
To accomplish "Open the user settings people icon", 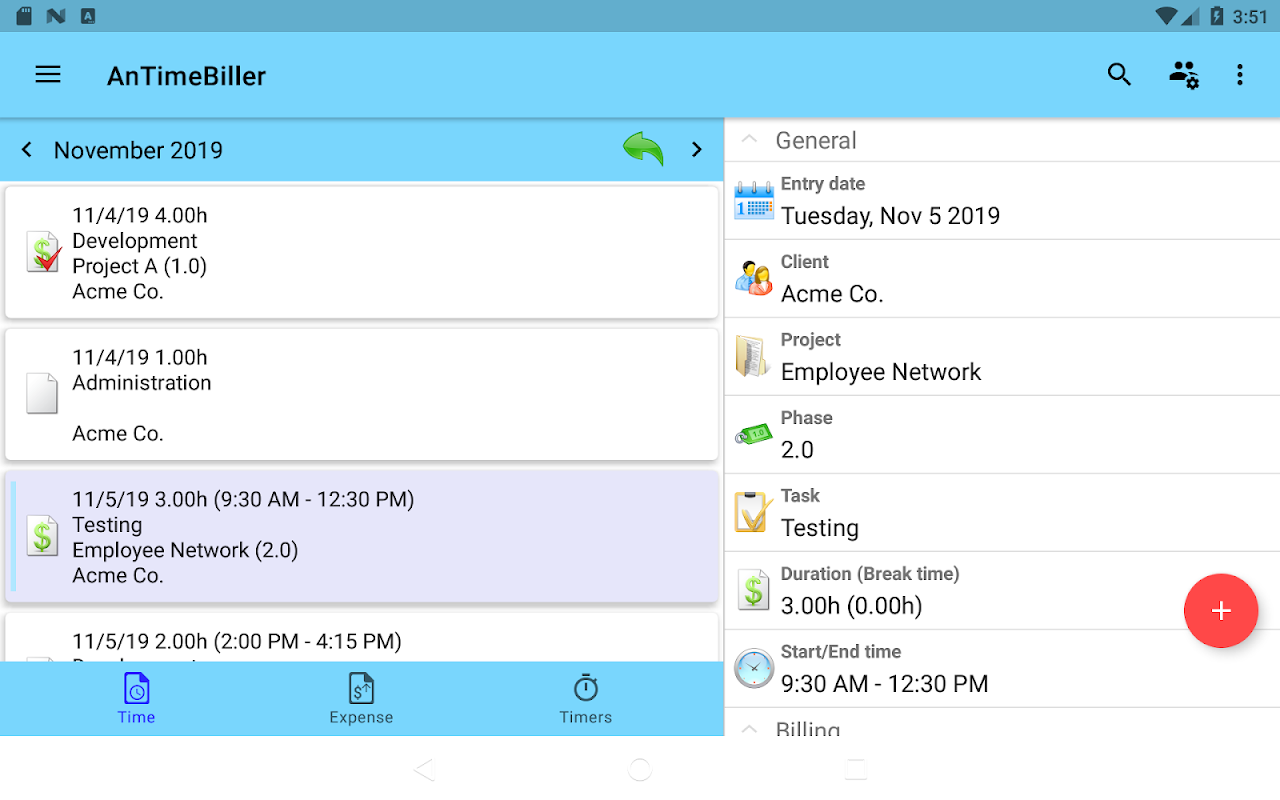I will [1184, 75].
